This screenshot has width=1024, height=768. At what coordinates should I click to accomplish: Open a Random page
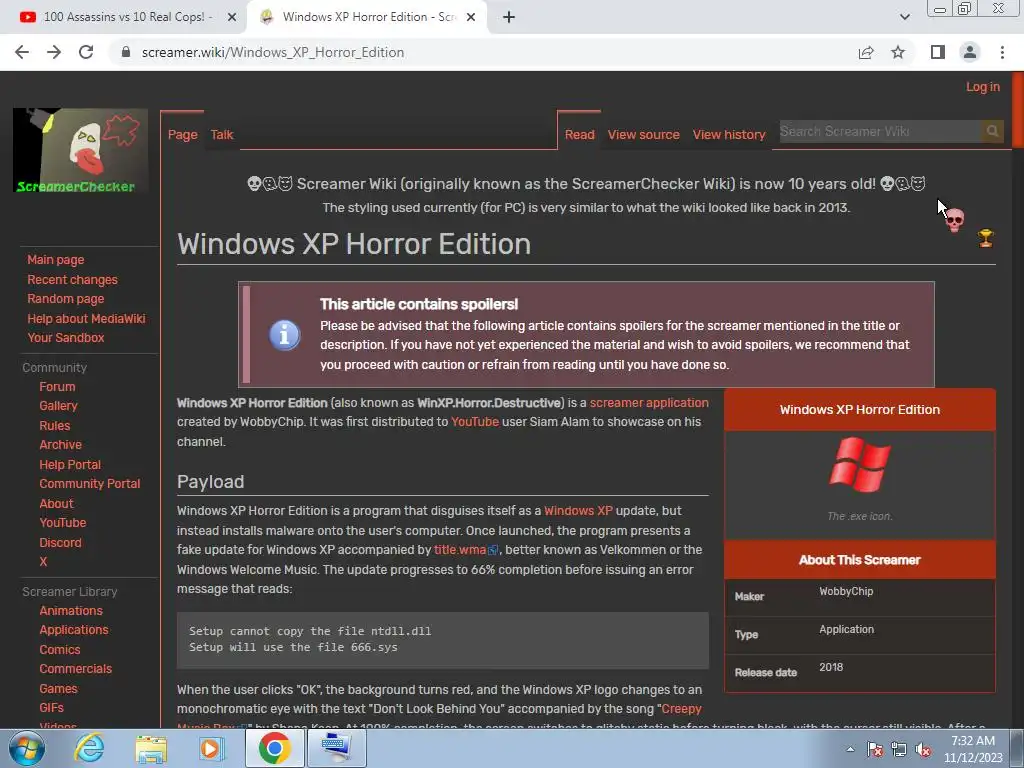click(65, 298)
